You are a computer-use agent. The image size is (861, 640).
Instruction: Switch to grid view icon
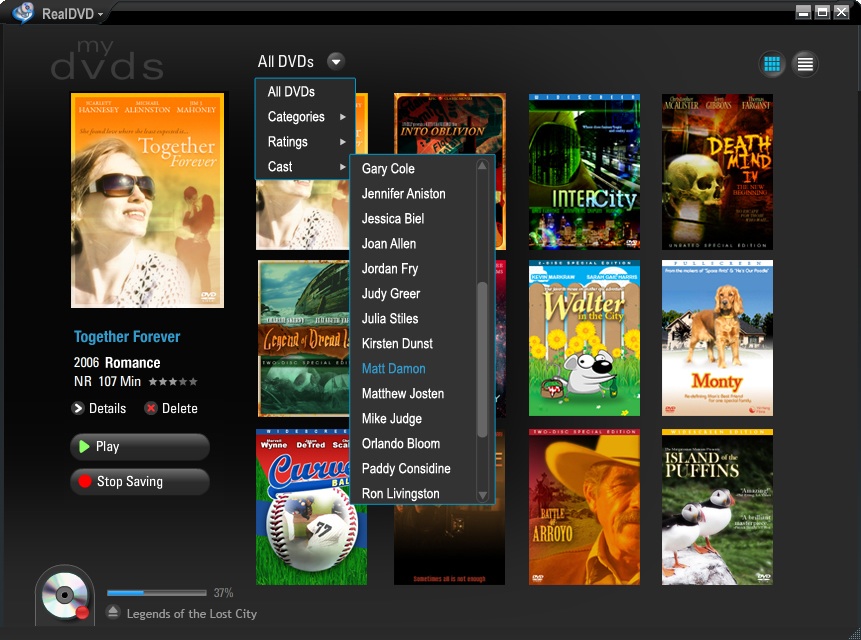[772, 64]
